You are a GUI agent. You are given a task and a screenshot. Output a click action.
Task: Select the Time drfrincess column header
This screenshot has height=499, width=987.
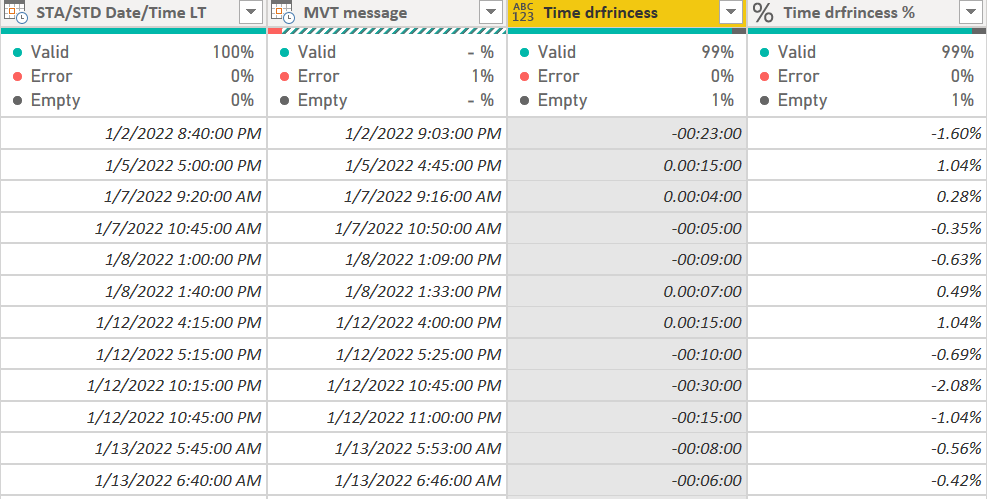[627, 13]
